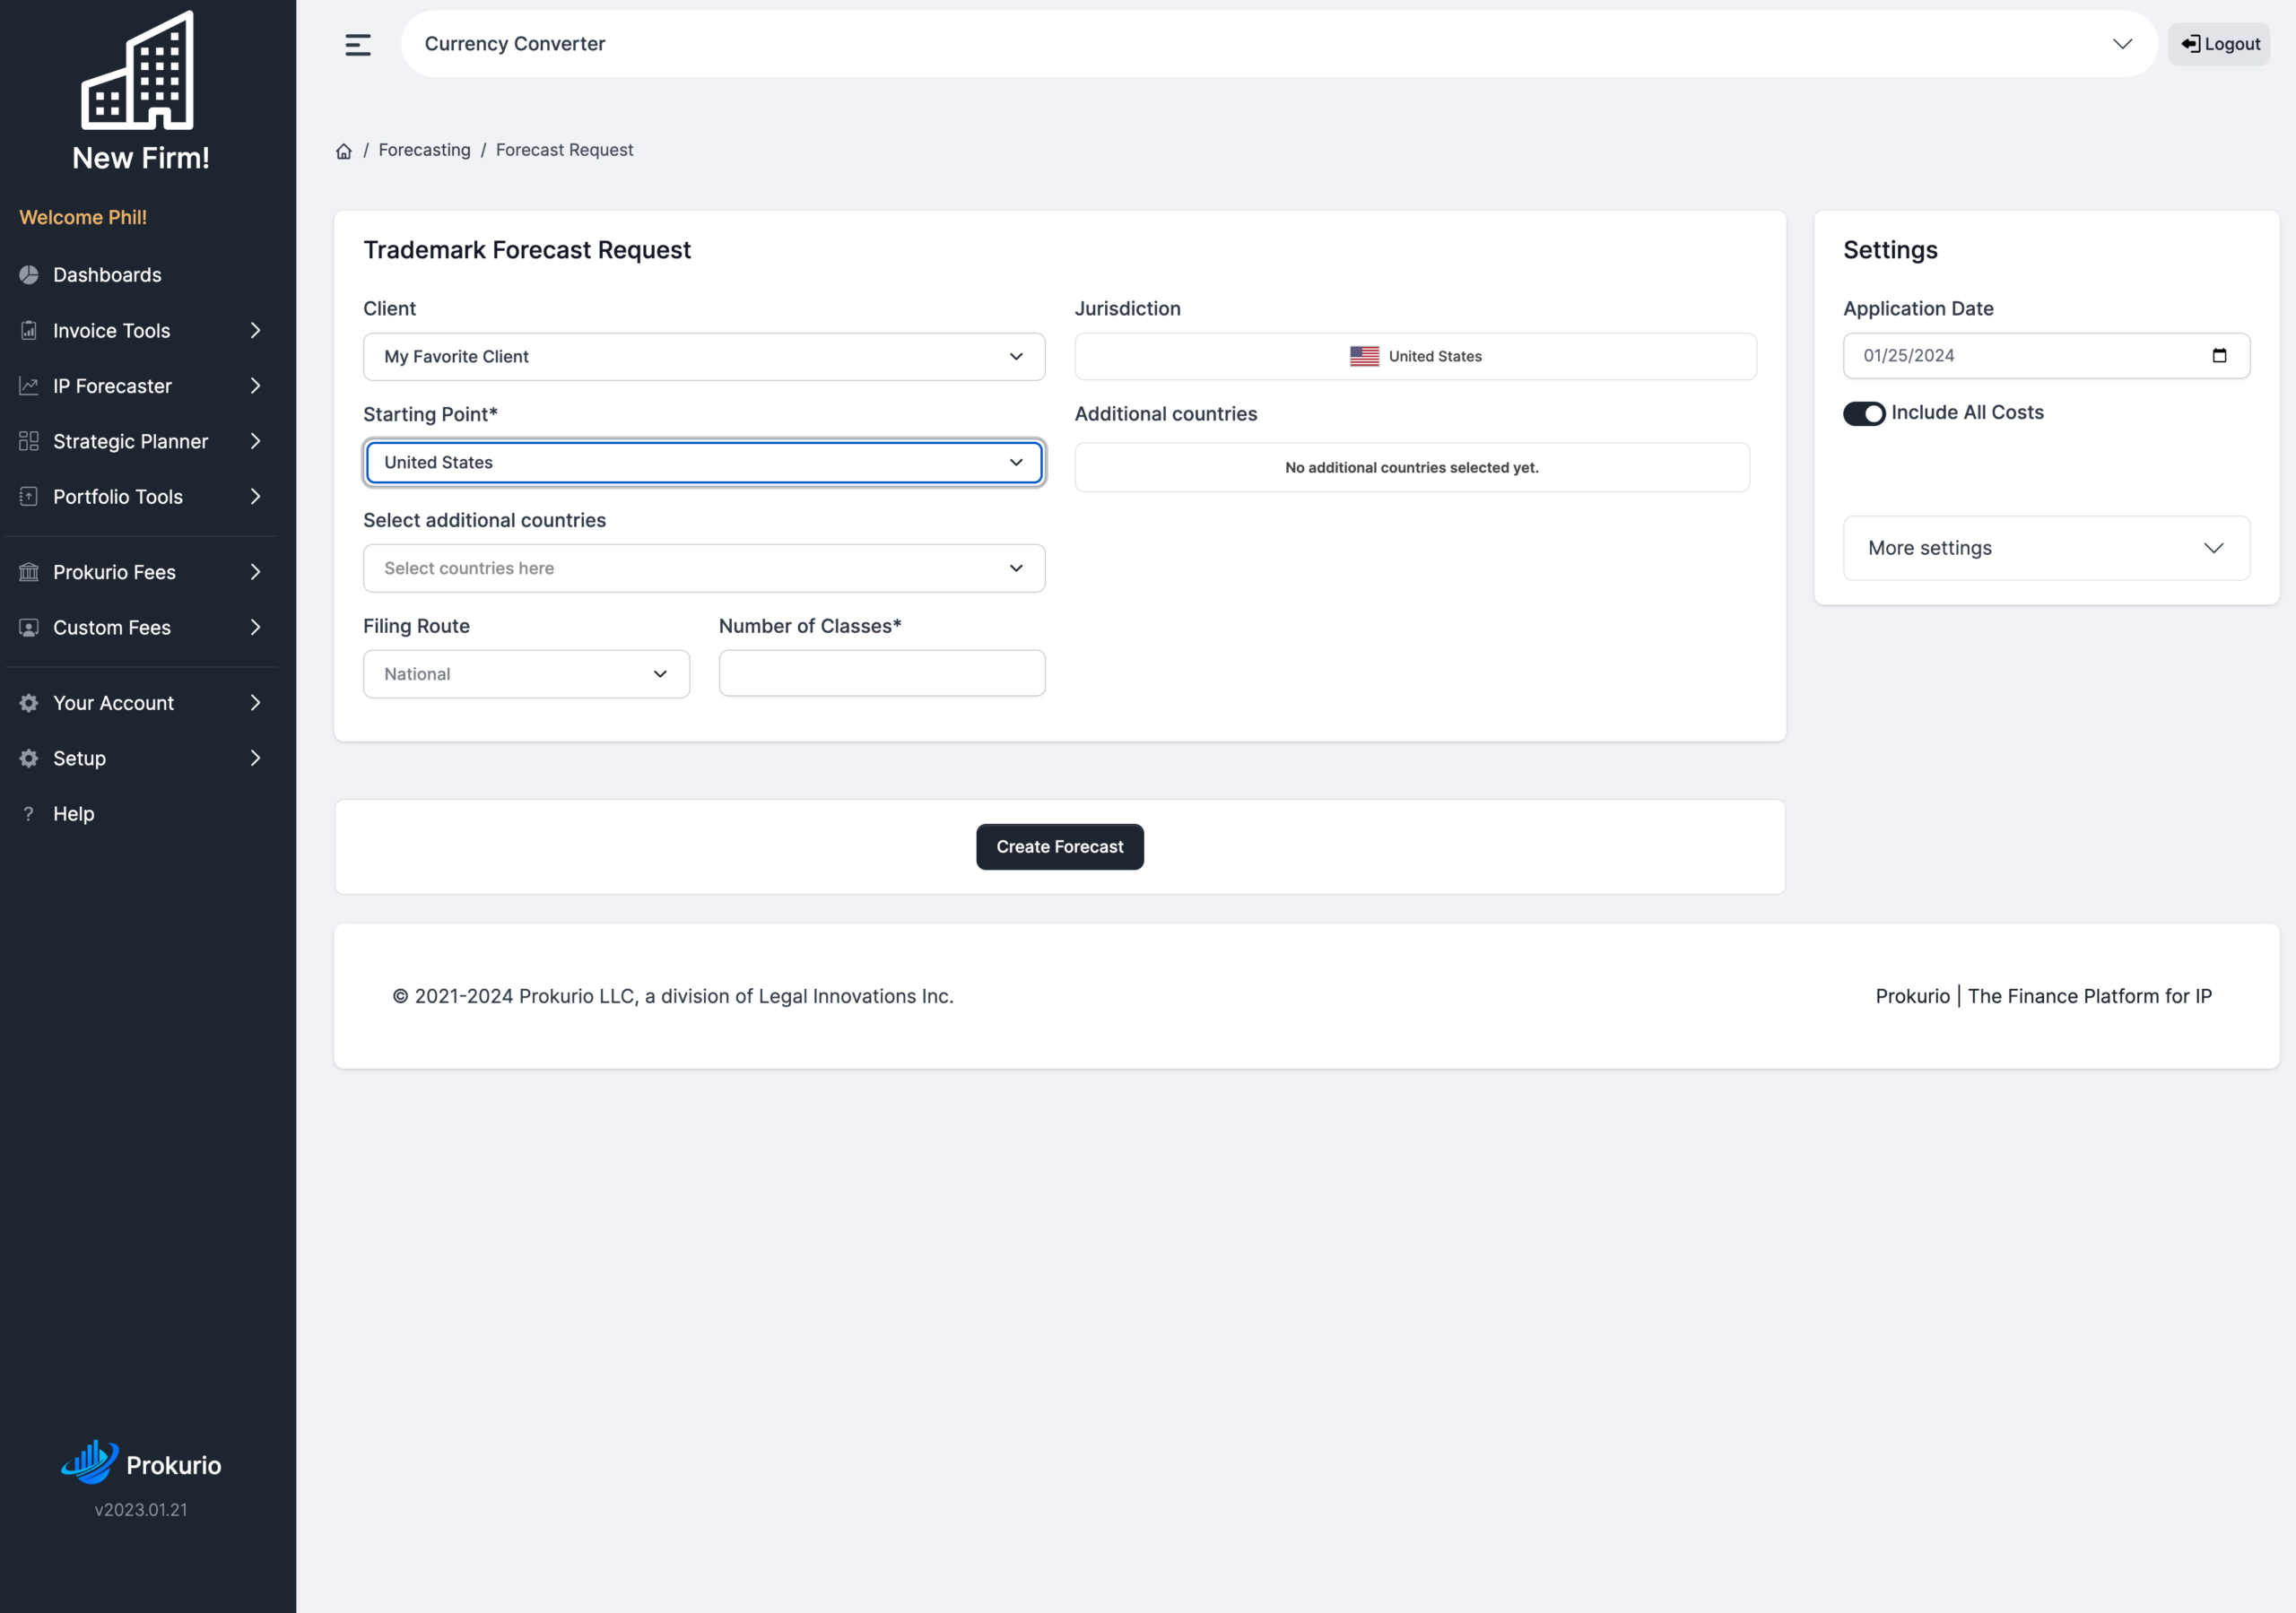Open the Filing Route dropdown
This screenshot has height=1613, width=2296.
[526, 675]
